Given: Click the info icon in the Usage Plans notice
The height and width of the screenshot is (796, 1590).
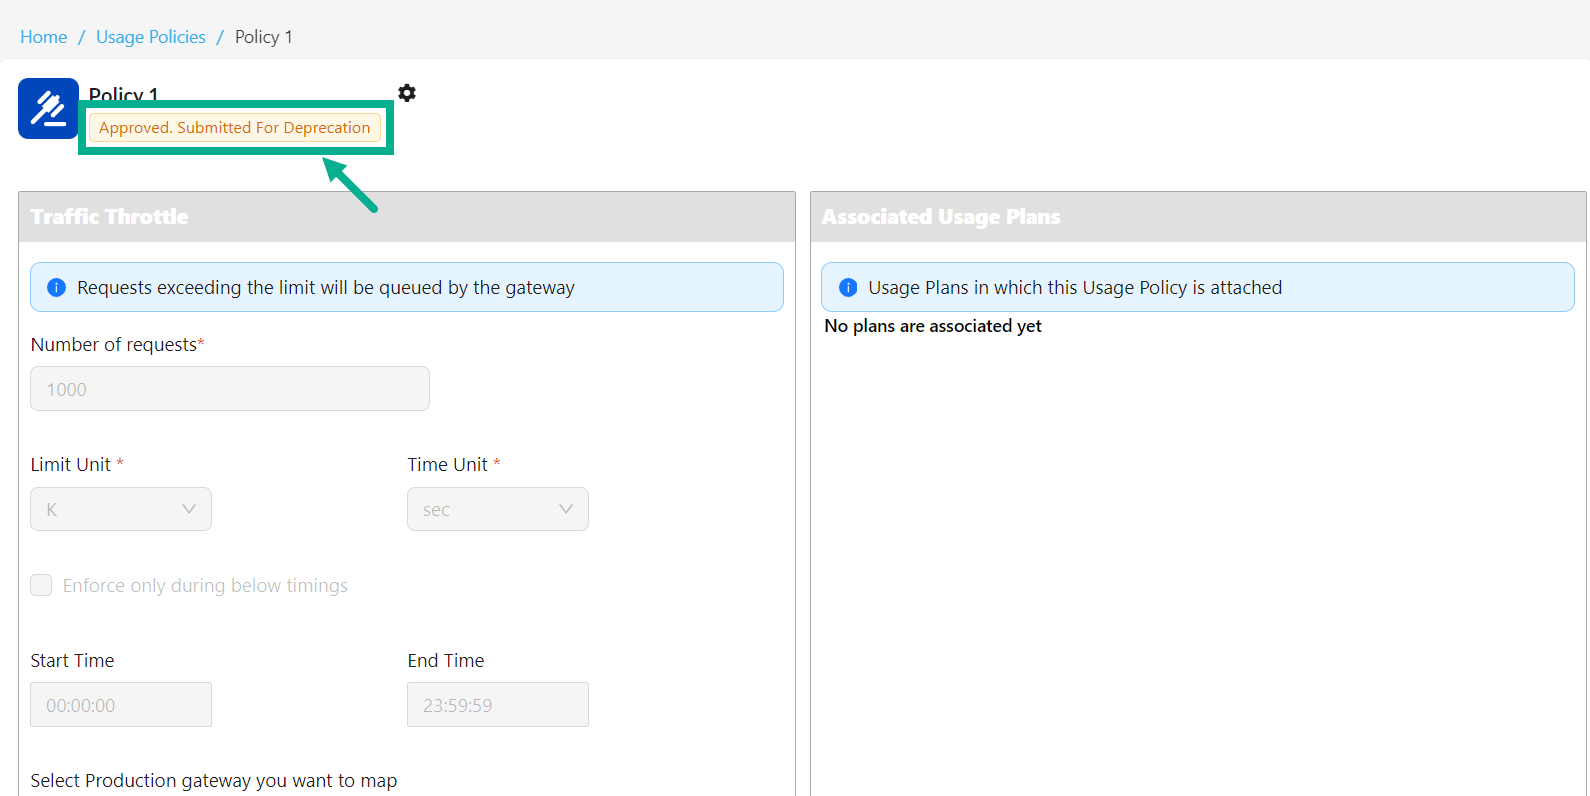Looking at the screenshot, I should (x=848, y=288).
